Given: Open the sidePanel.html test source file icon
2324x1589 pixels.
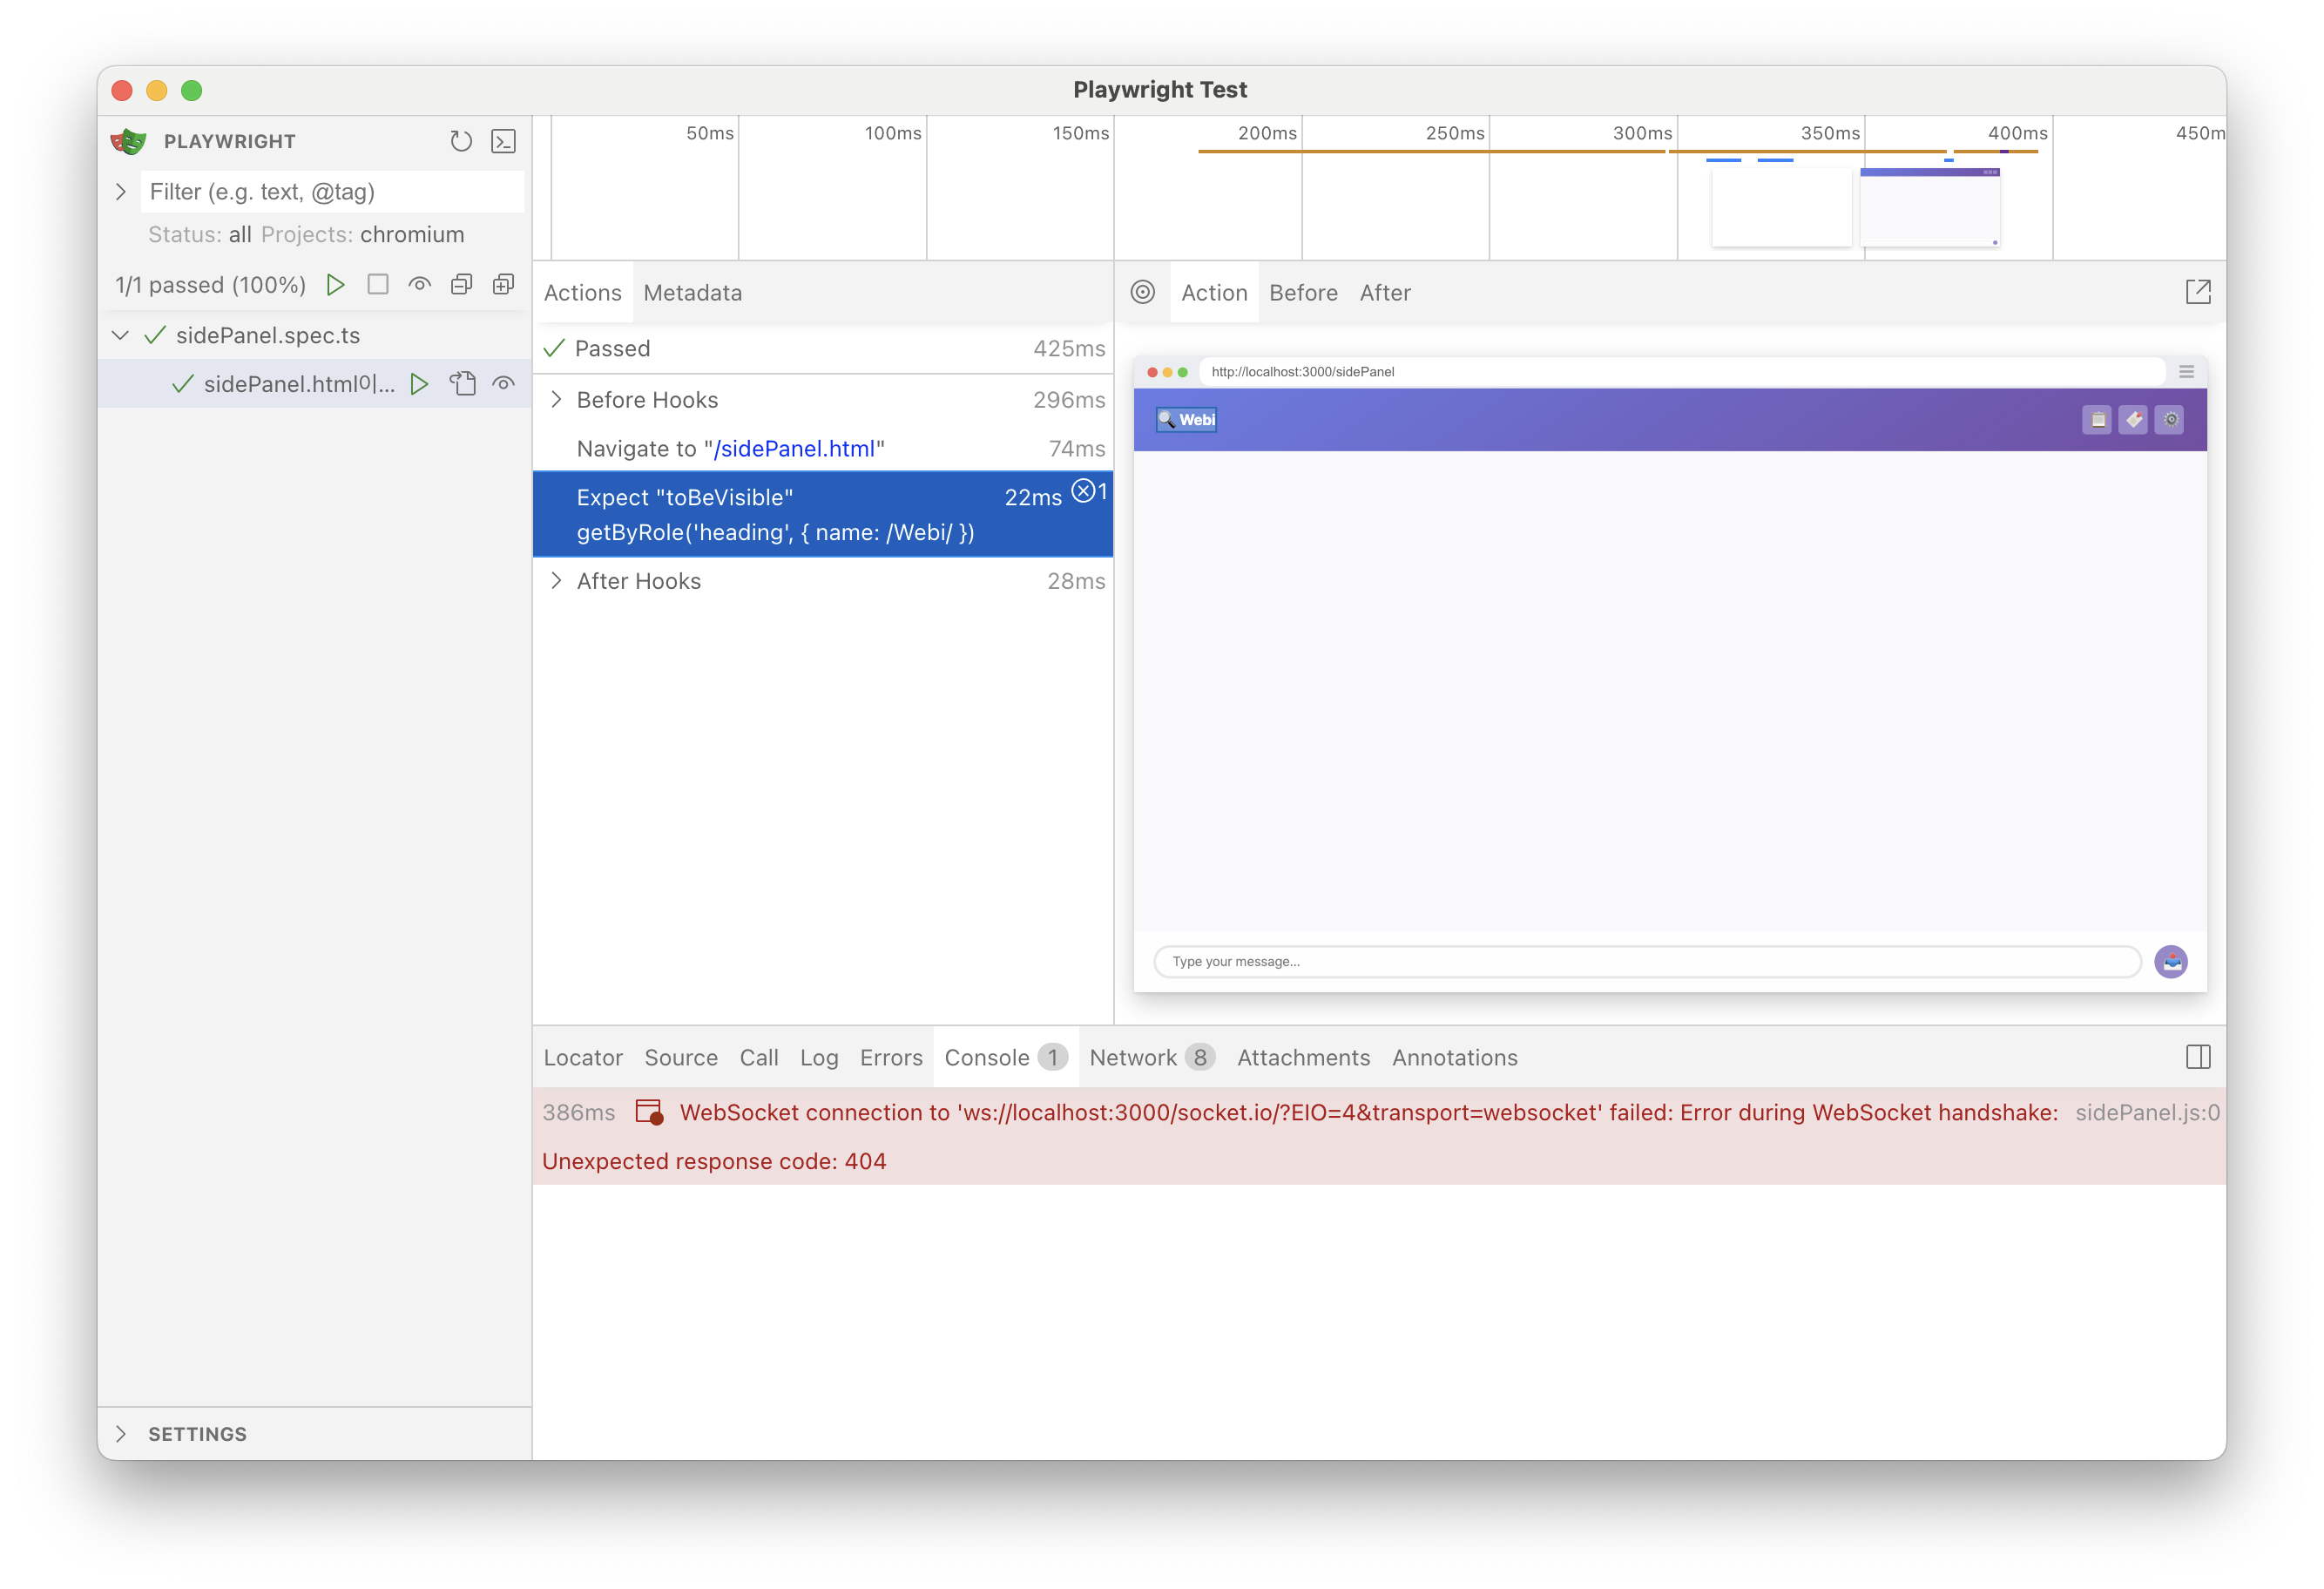Looking at the screenshot, I should click(x=462, y=384).
